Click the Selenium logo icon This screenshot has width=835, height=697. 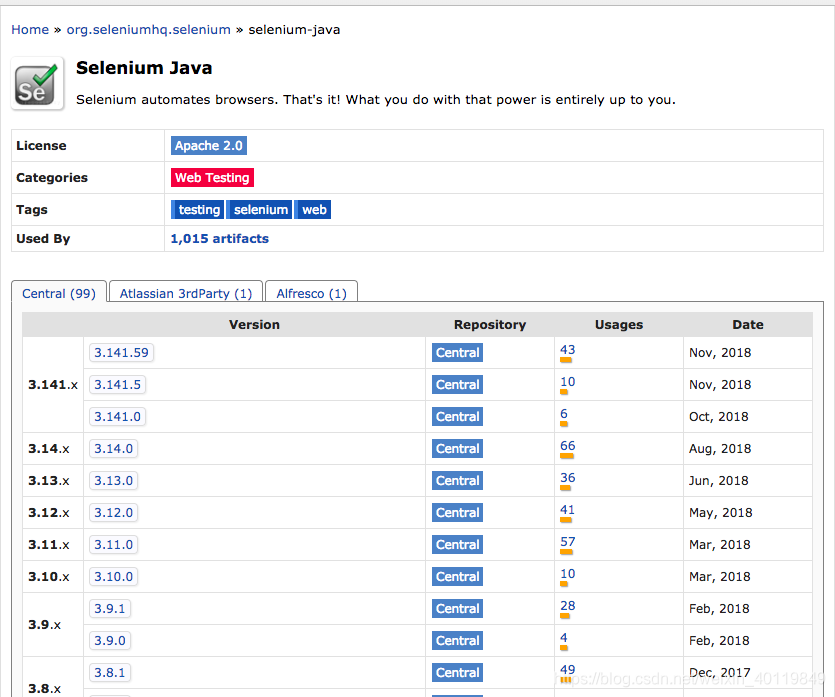37,84
